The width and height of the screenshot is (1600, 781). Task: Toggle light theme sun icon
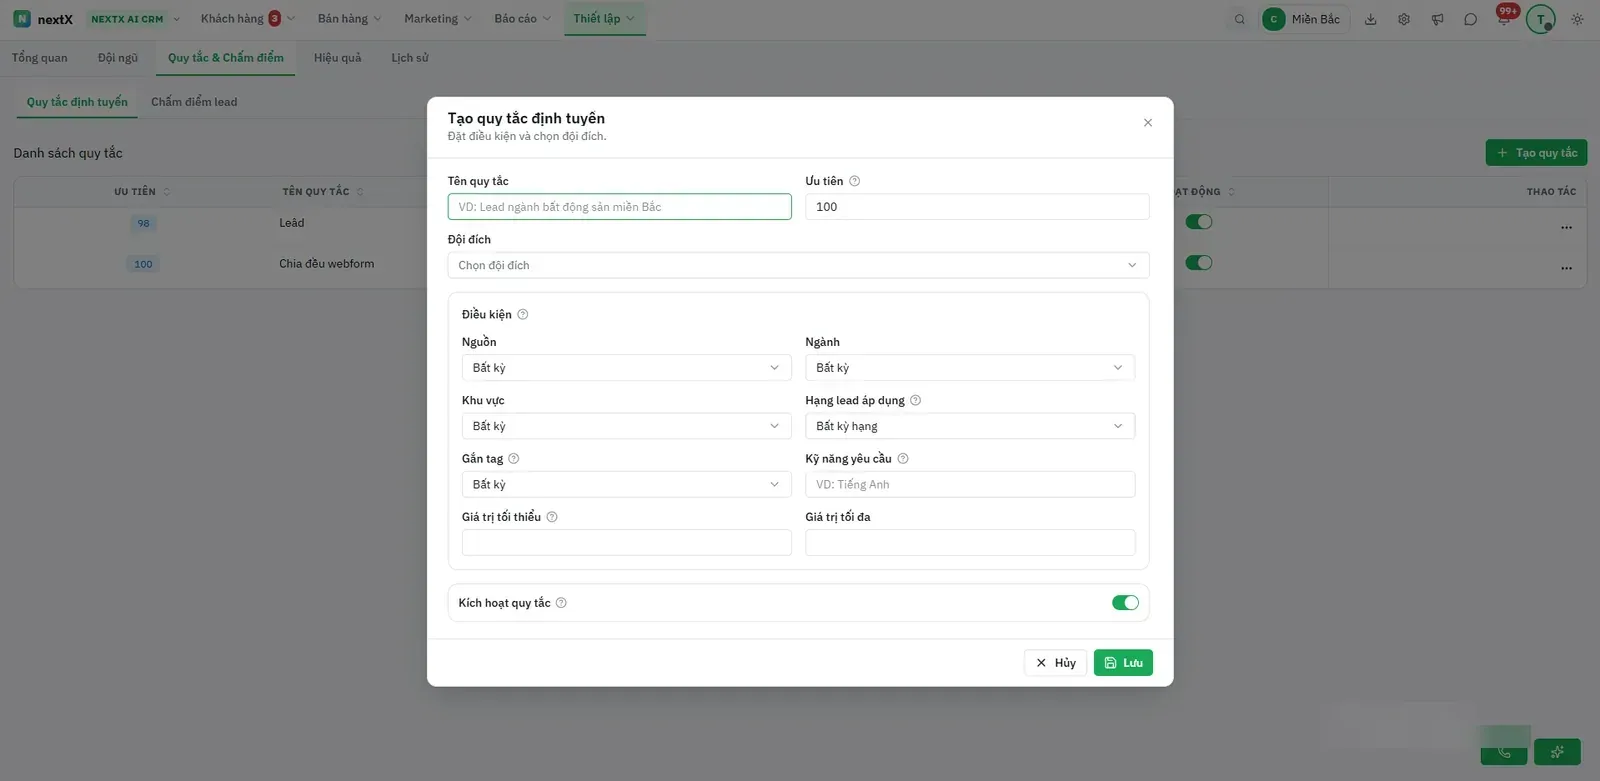(1577, 19)
